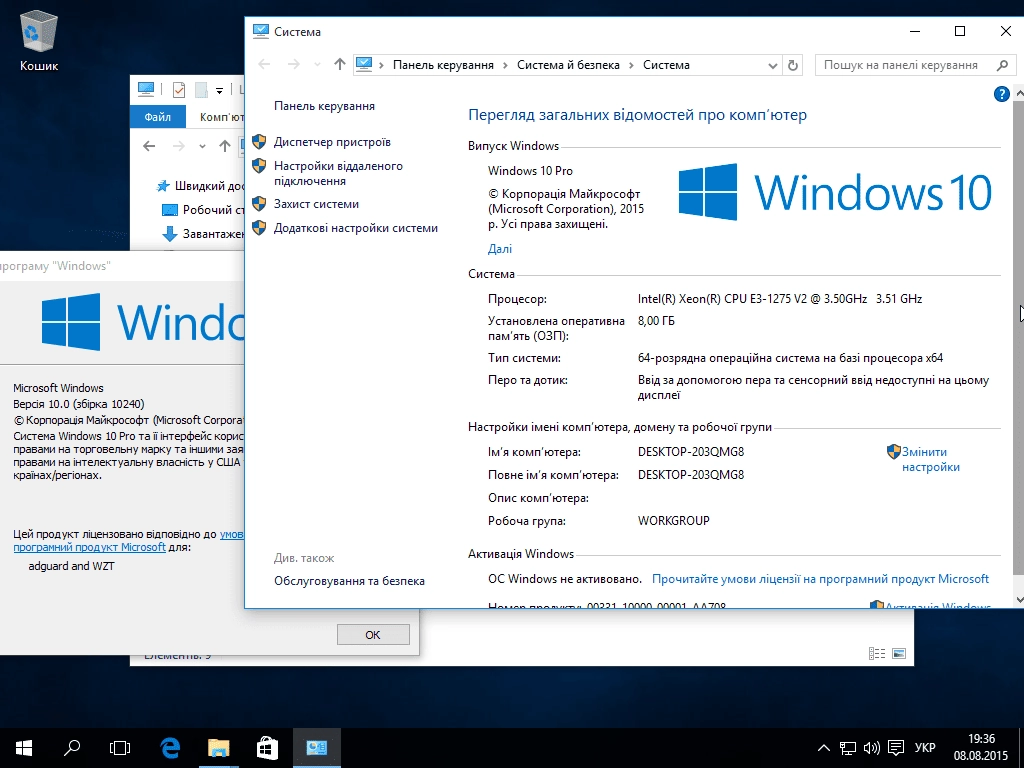Viewport: 1024px width, 768px height.
Task: Switch Explorer to large icons view
Action: (x=899, y=653)
